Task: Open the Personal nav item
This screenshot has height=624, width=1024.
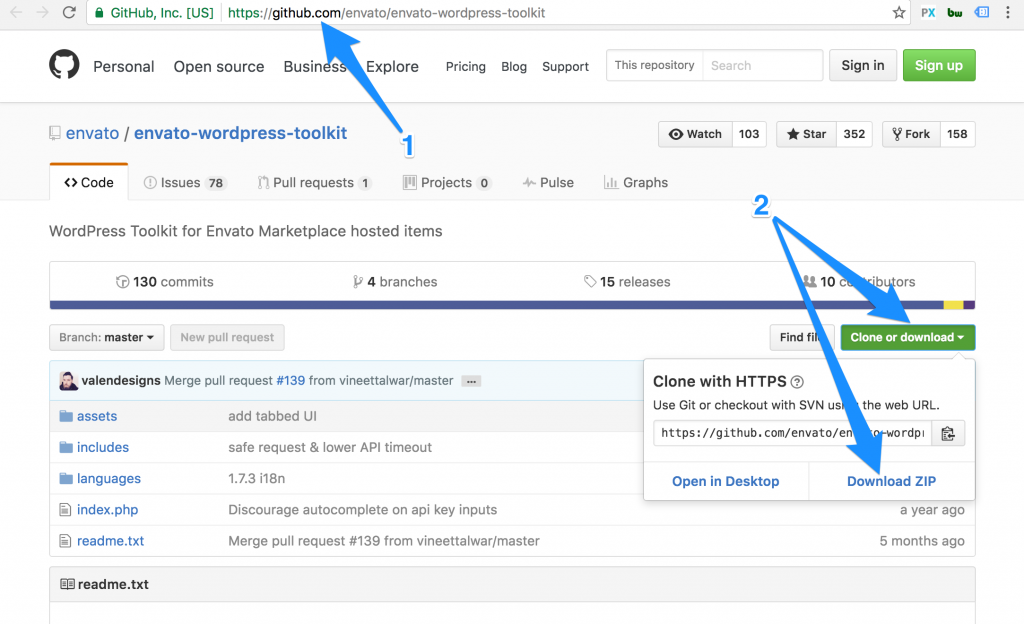Action: (123, 67)
